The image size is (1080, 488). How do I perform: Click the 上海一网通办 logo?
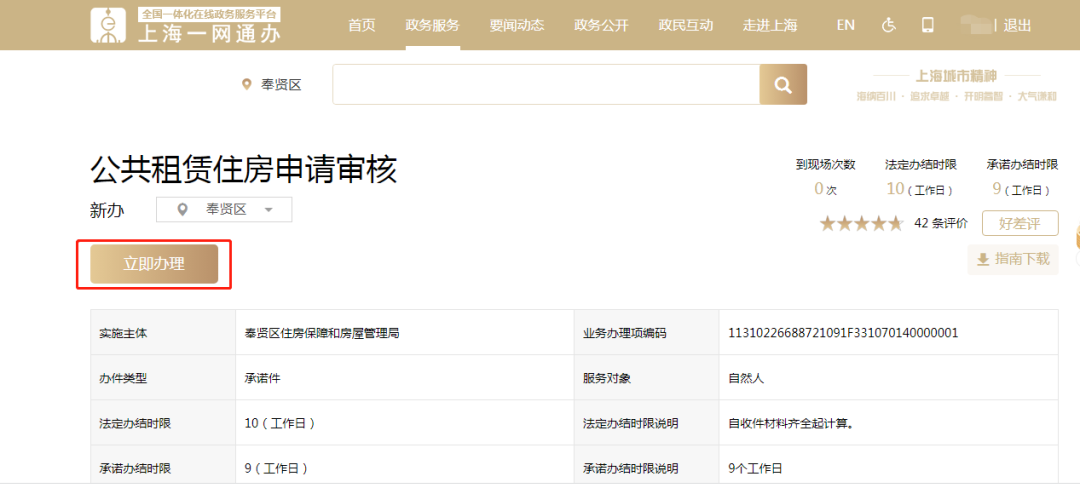(186, 26)
